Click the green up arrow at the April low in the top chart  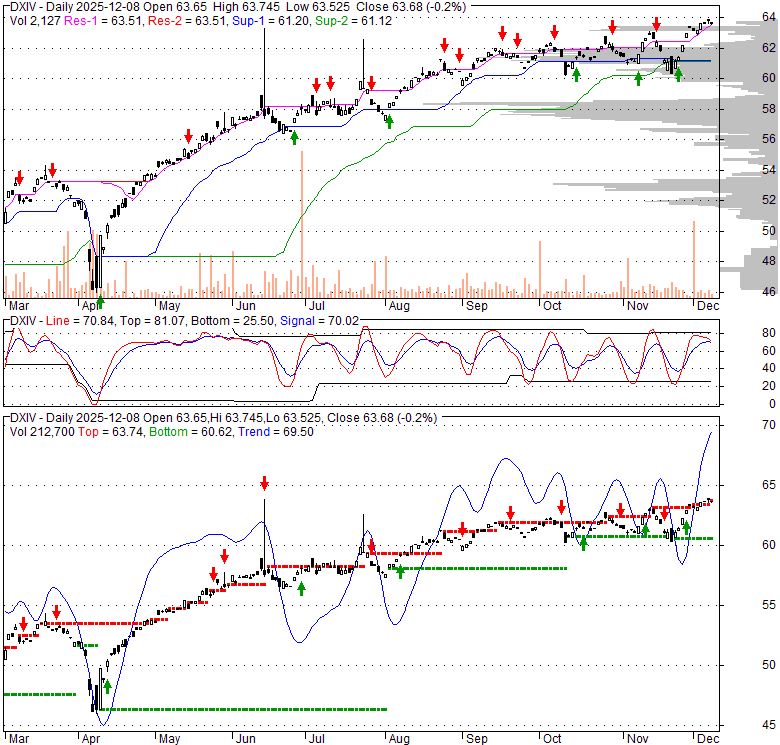(x=100, y=301)
